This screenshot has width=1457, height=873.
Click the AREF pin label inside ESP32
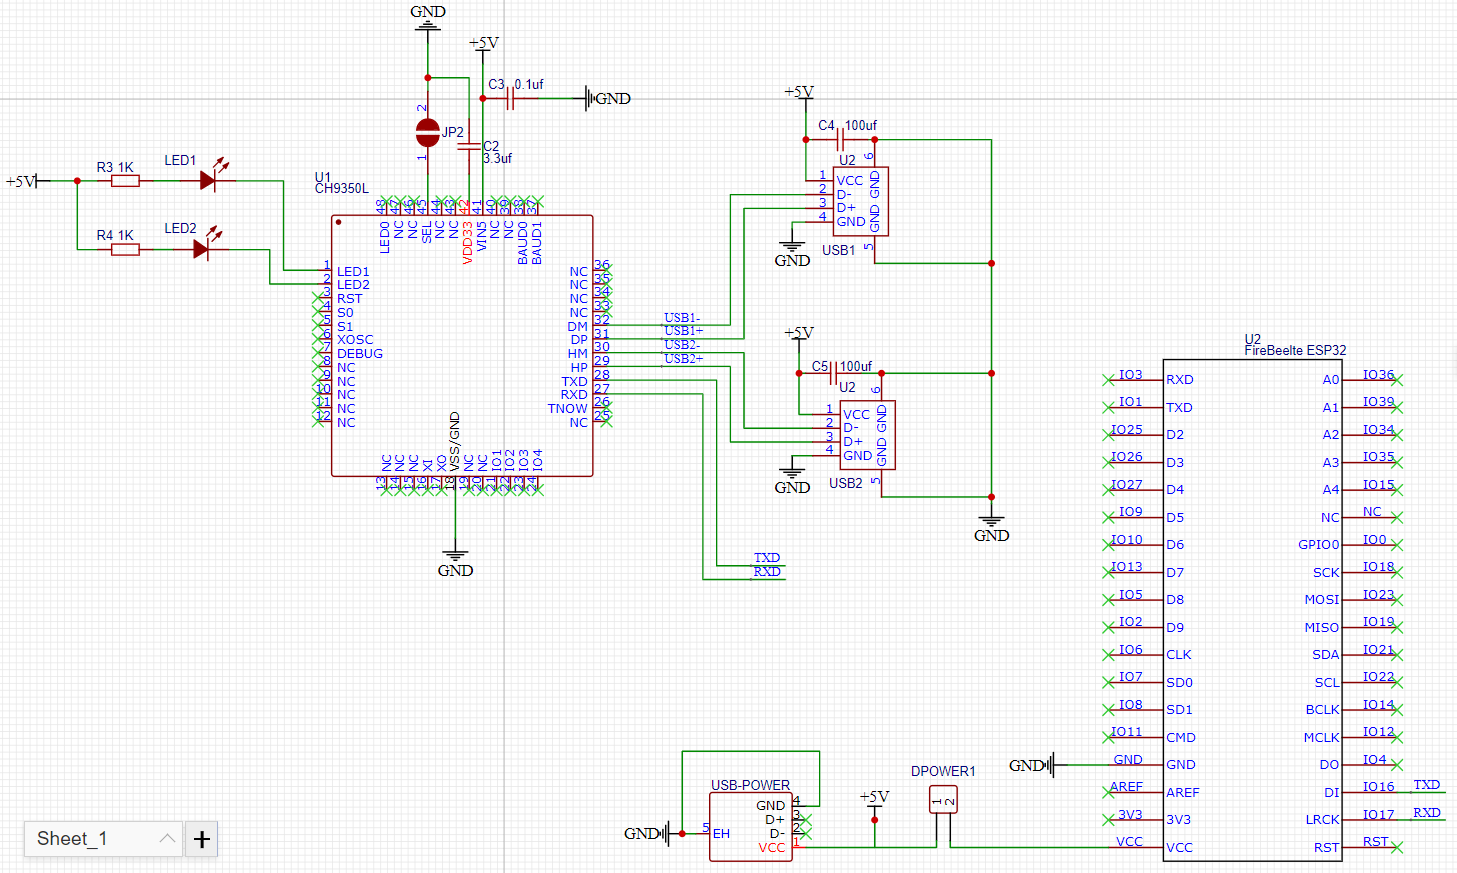coord(1183,792)
